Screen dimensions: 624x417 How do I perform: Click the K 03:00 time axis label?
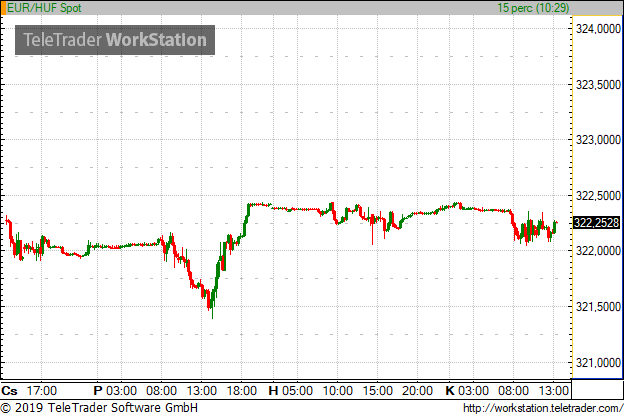click(467, 390)
